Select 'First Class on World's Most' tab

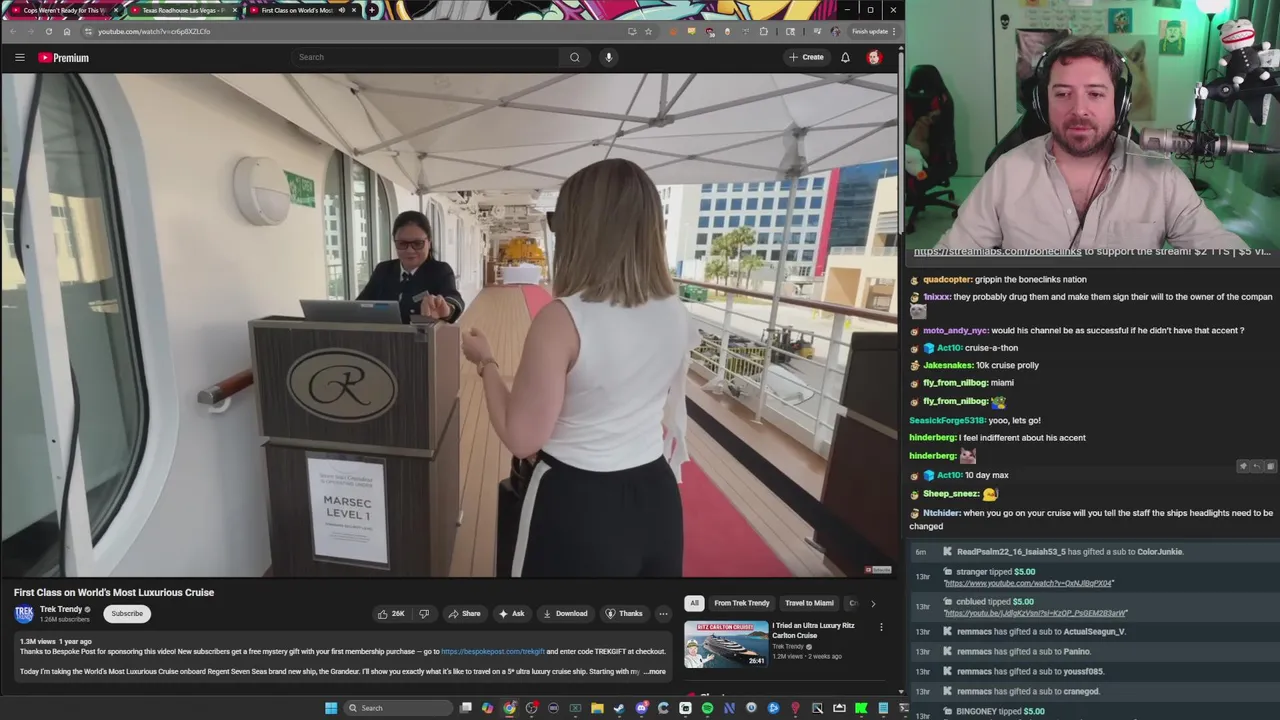[302, 10]
